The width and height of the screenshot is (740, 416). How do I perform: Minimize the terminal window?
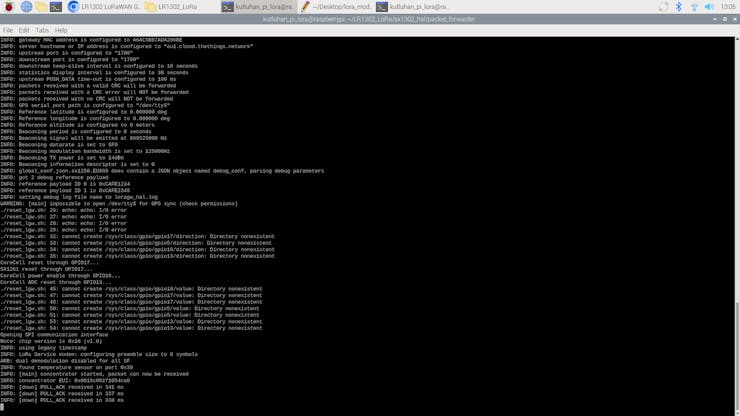[715, 19]
